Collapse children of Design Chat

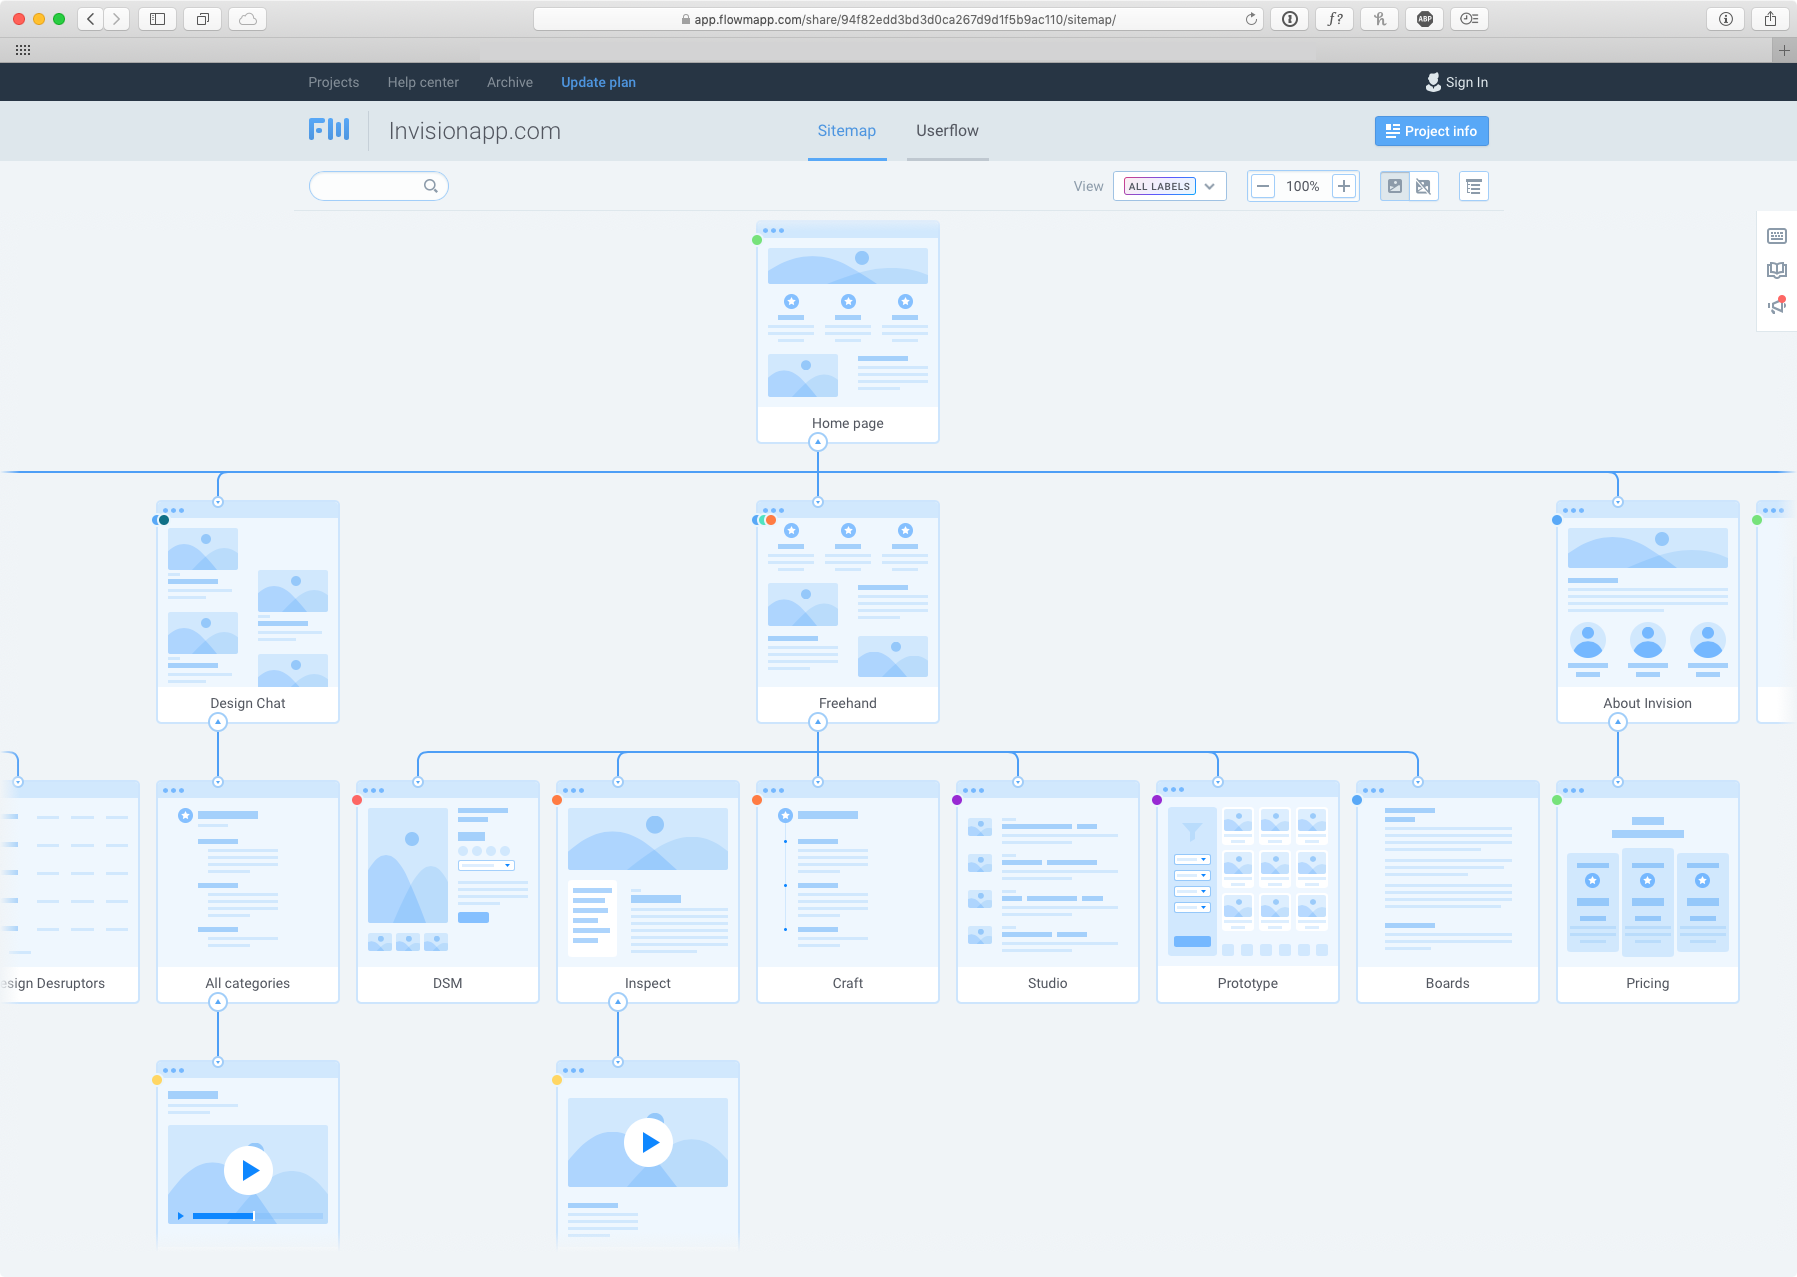tap(218, 722)
